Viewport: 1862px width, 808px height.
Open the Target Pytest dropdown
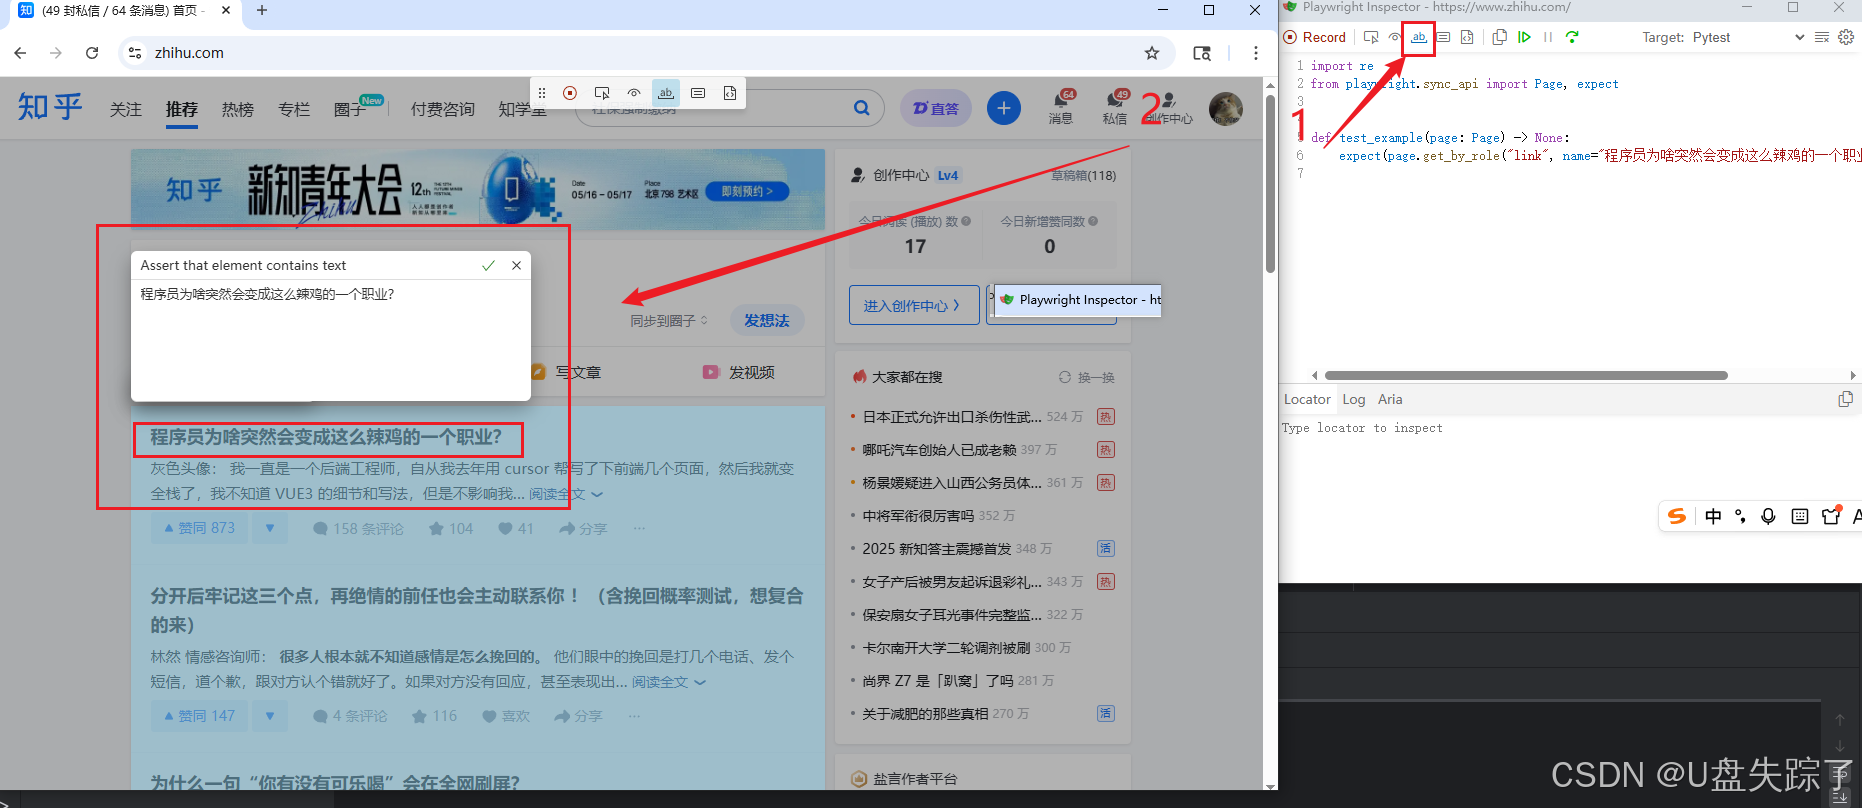[1749, 37]
